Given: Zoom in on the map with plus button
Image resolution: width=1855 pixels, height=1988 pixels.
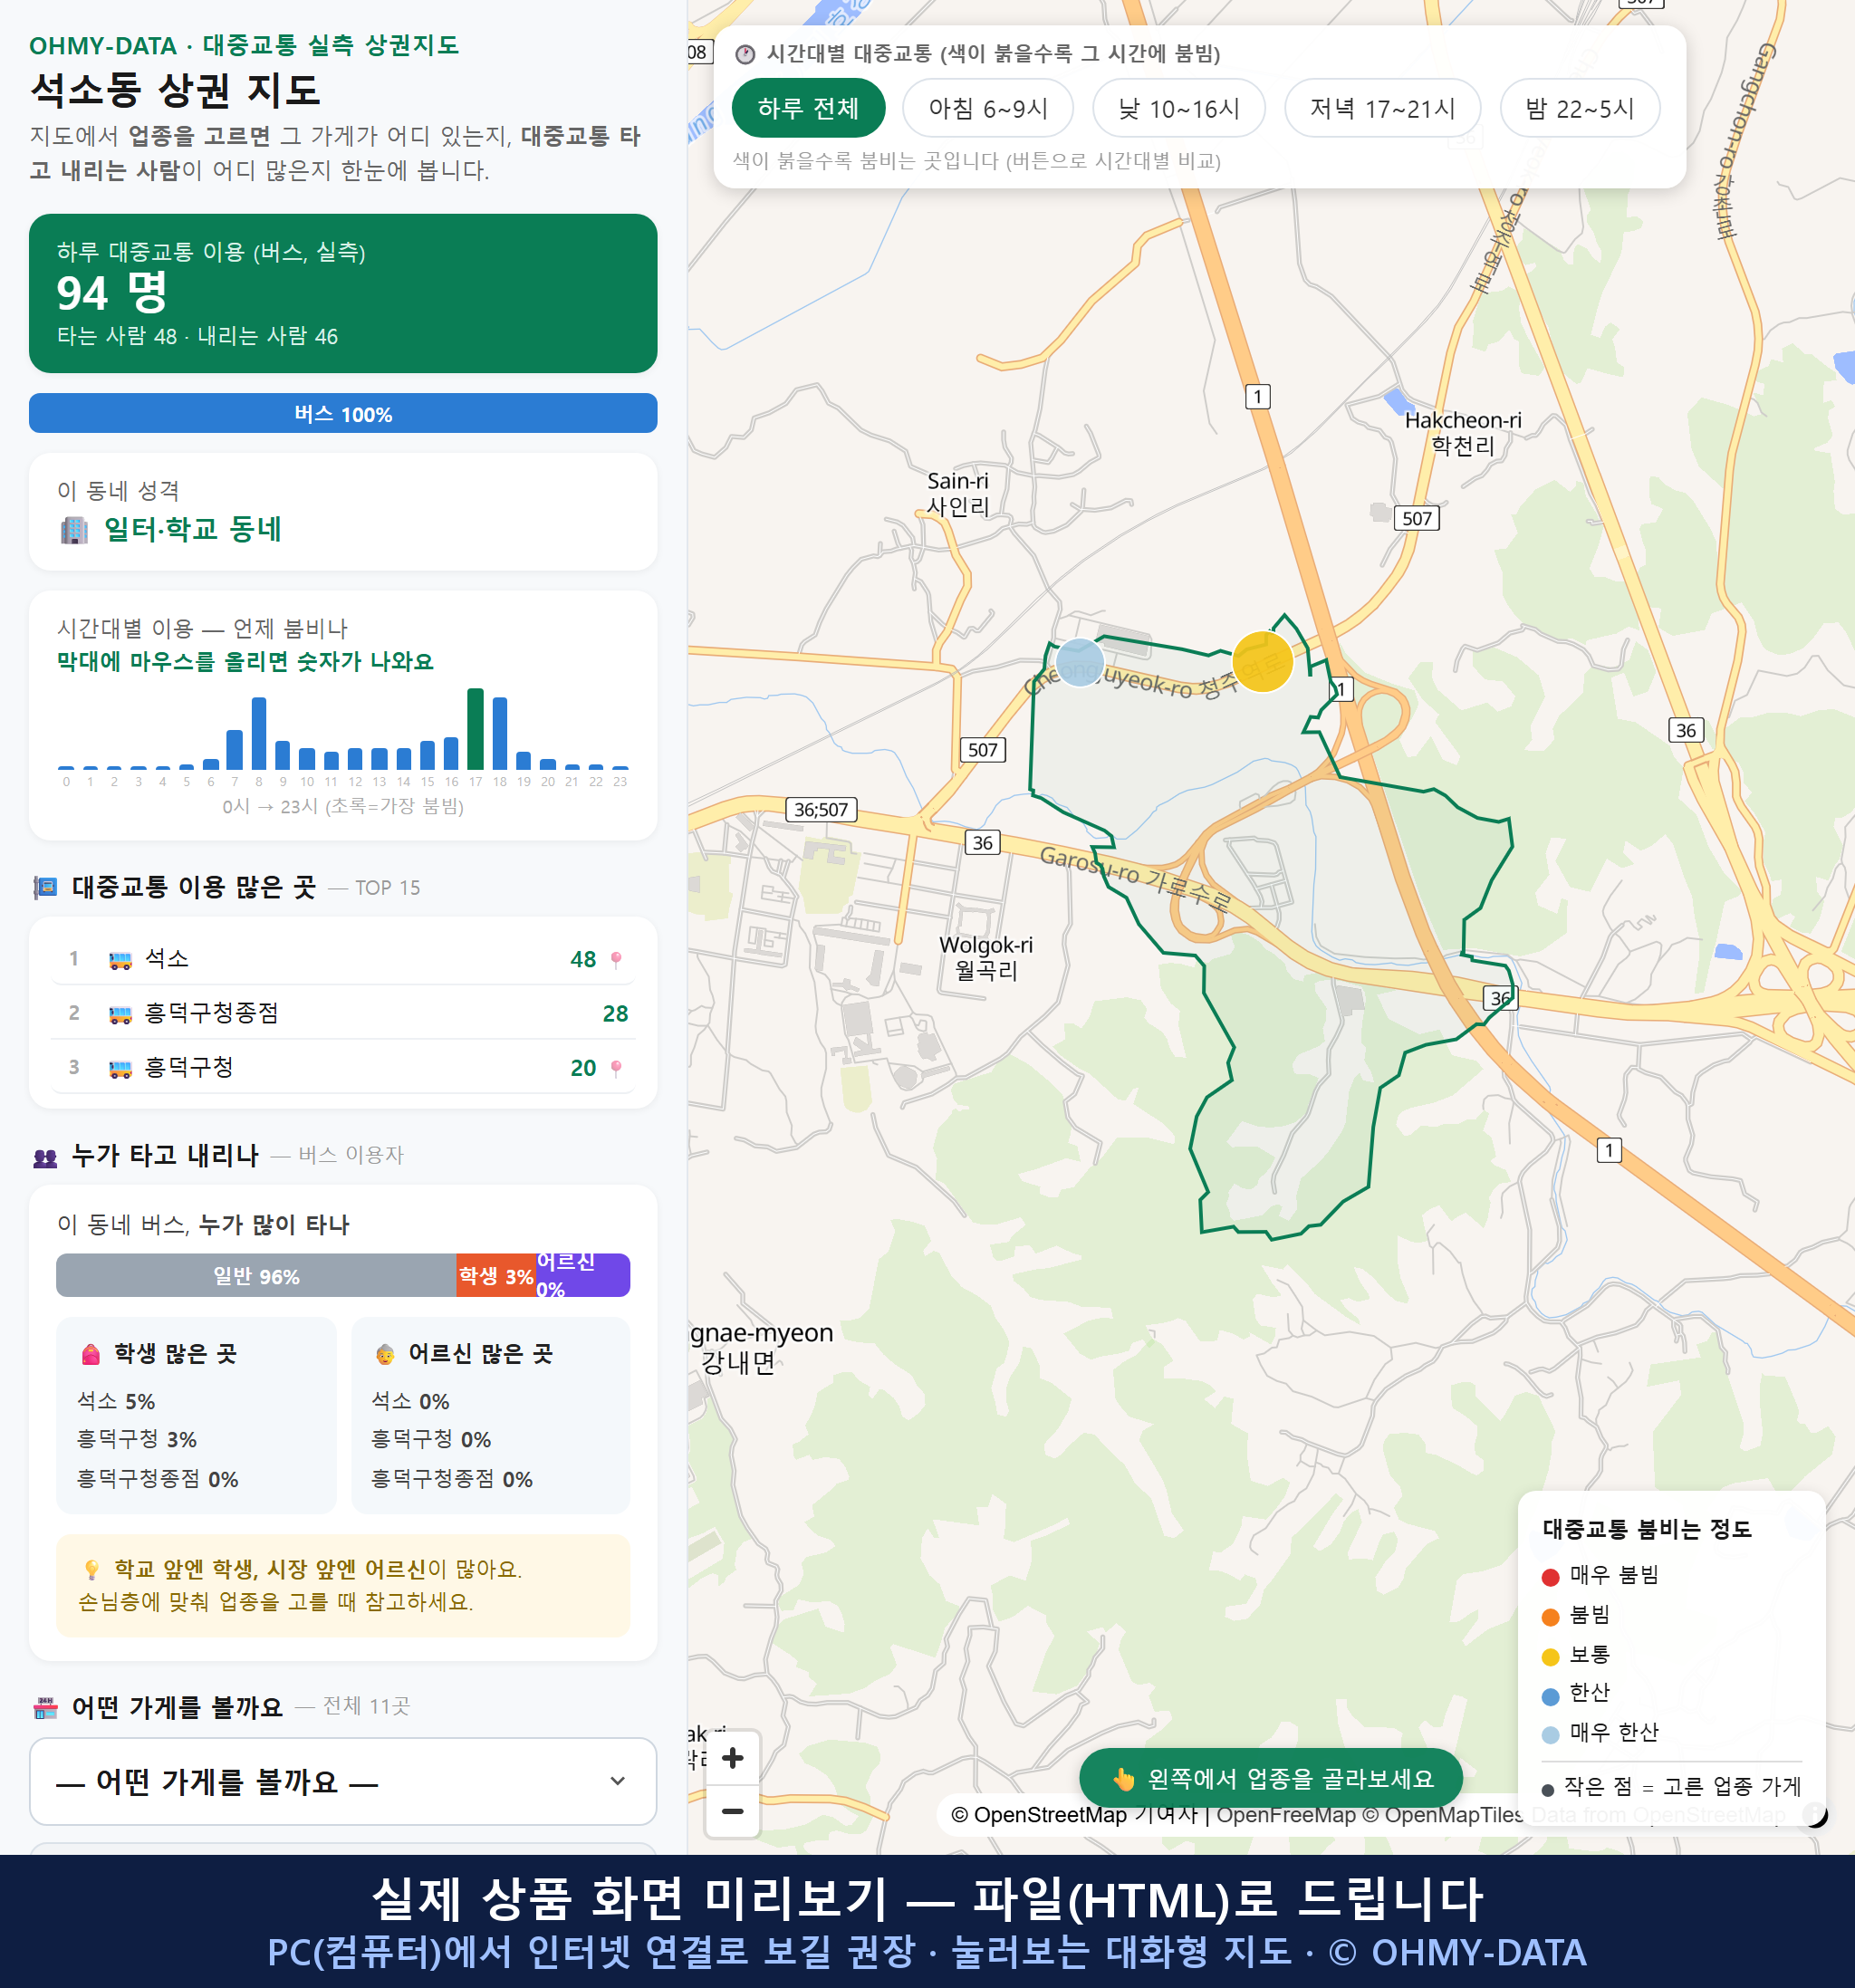Looking at the screenshot, I should (732, 1758).
